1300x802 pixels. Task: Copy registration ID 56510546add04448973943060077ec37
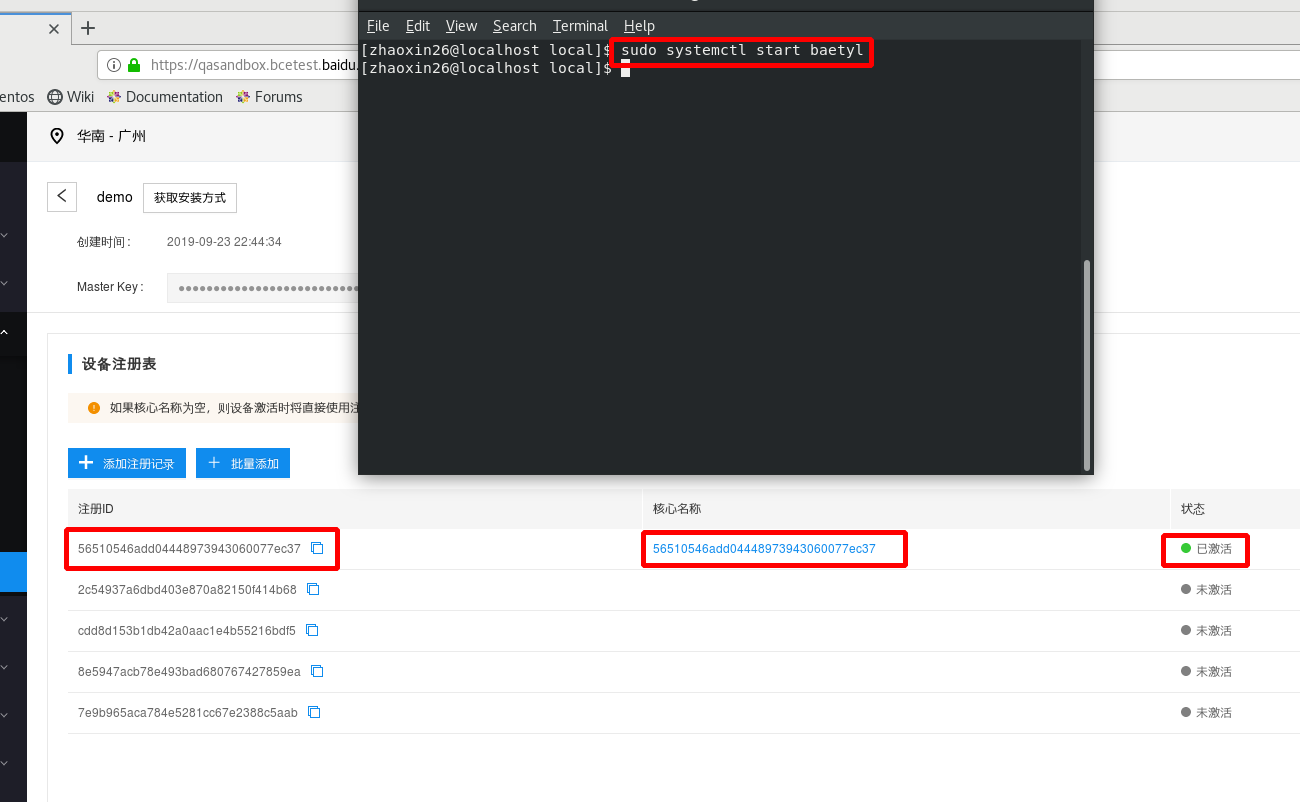pos(318,549)
